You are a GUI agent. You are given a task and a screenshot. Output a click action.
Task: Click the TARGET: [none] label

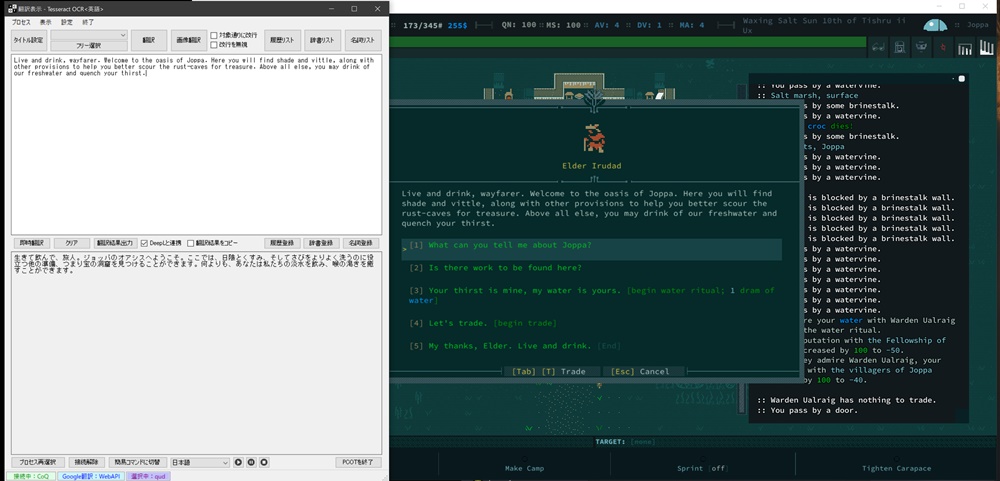[628, 441]
